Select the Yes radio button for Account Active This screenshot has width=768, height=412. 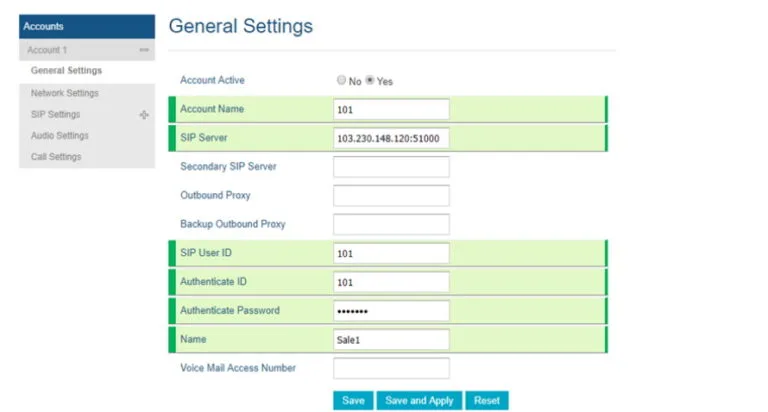click(x=370, y=80)
